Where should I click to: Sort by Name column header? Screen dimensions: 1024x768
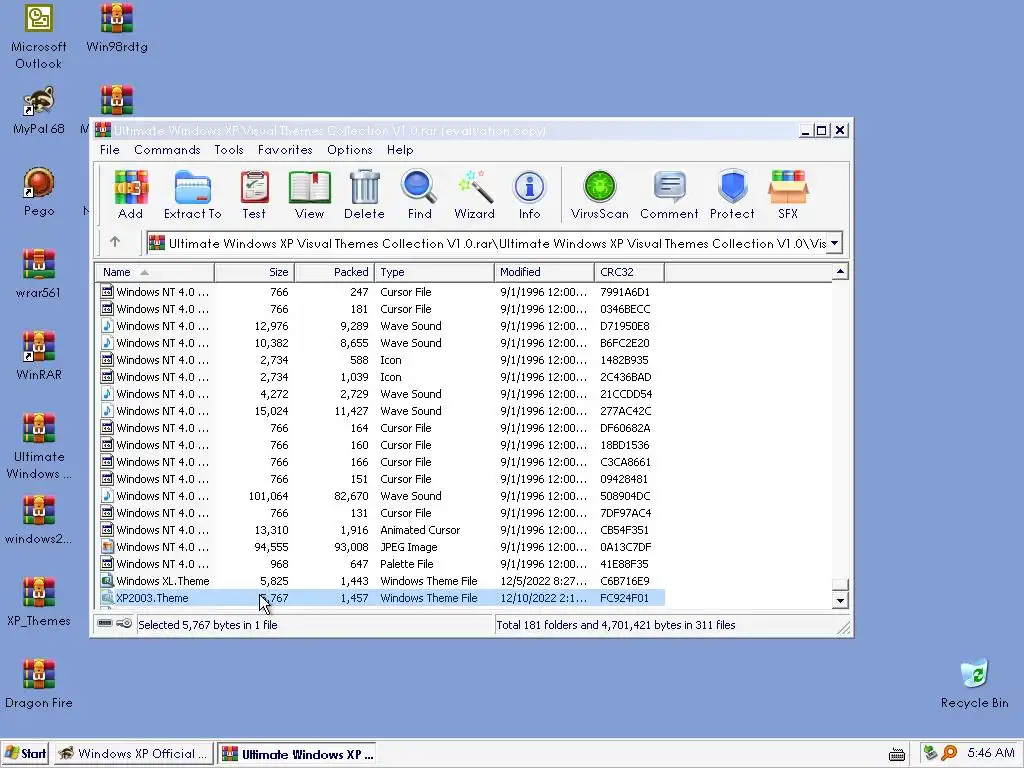coord(155,272)
